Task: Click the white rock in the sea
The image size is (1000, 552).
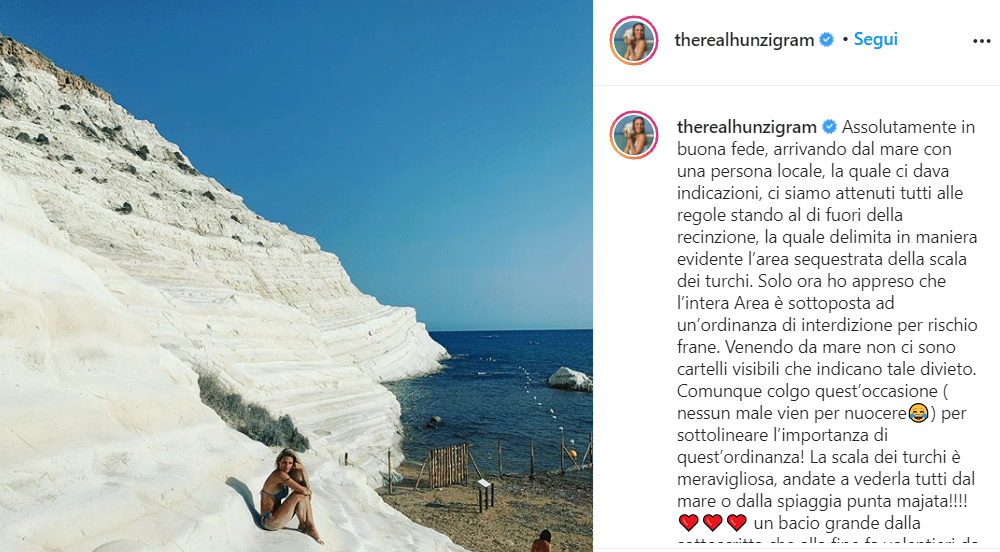Action: (x=570, y=379)
